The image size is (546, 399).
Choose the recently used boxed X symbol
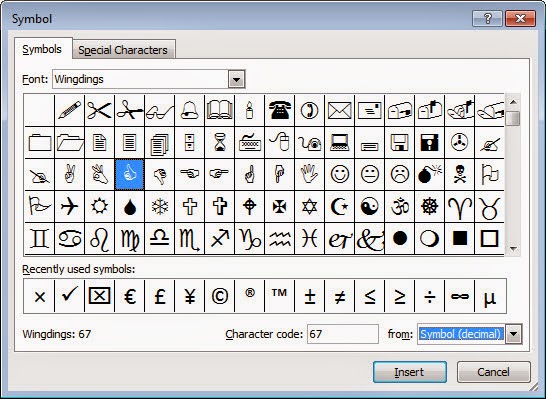100,296
